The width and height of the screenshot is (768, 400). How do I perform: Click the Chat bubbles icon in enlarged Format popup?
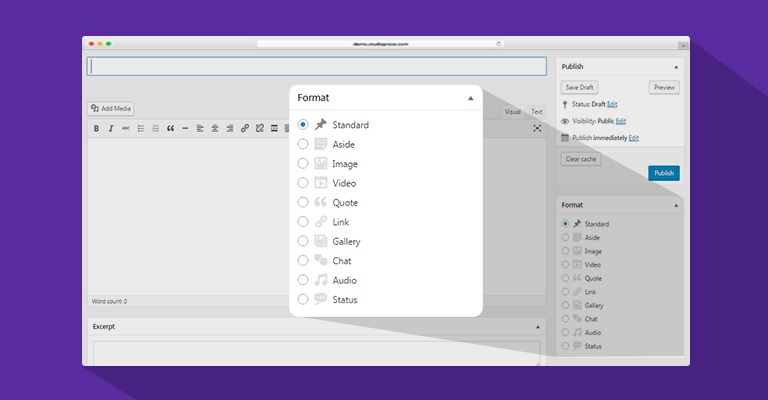[x=321, y=260]
